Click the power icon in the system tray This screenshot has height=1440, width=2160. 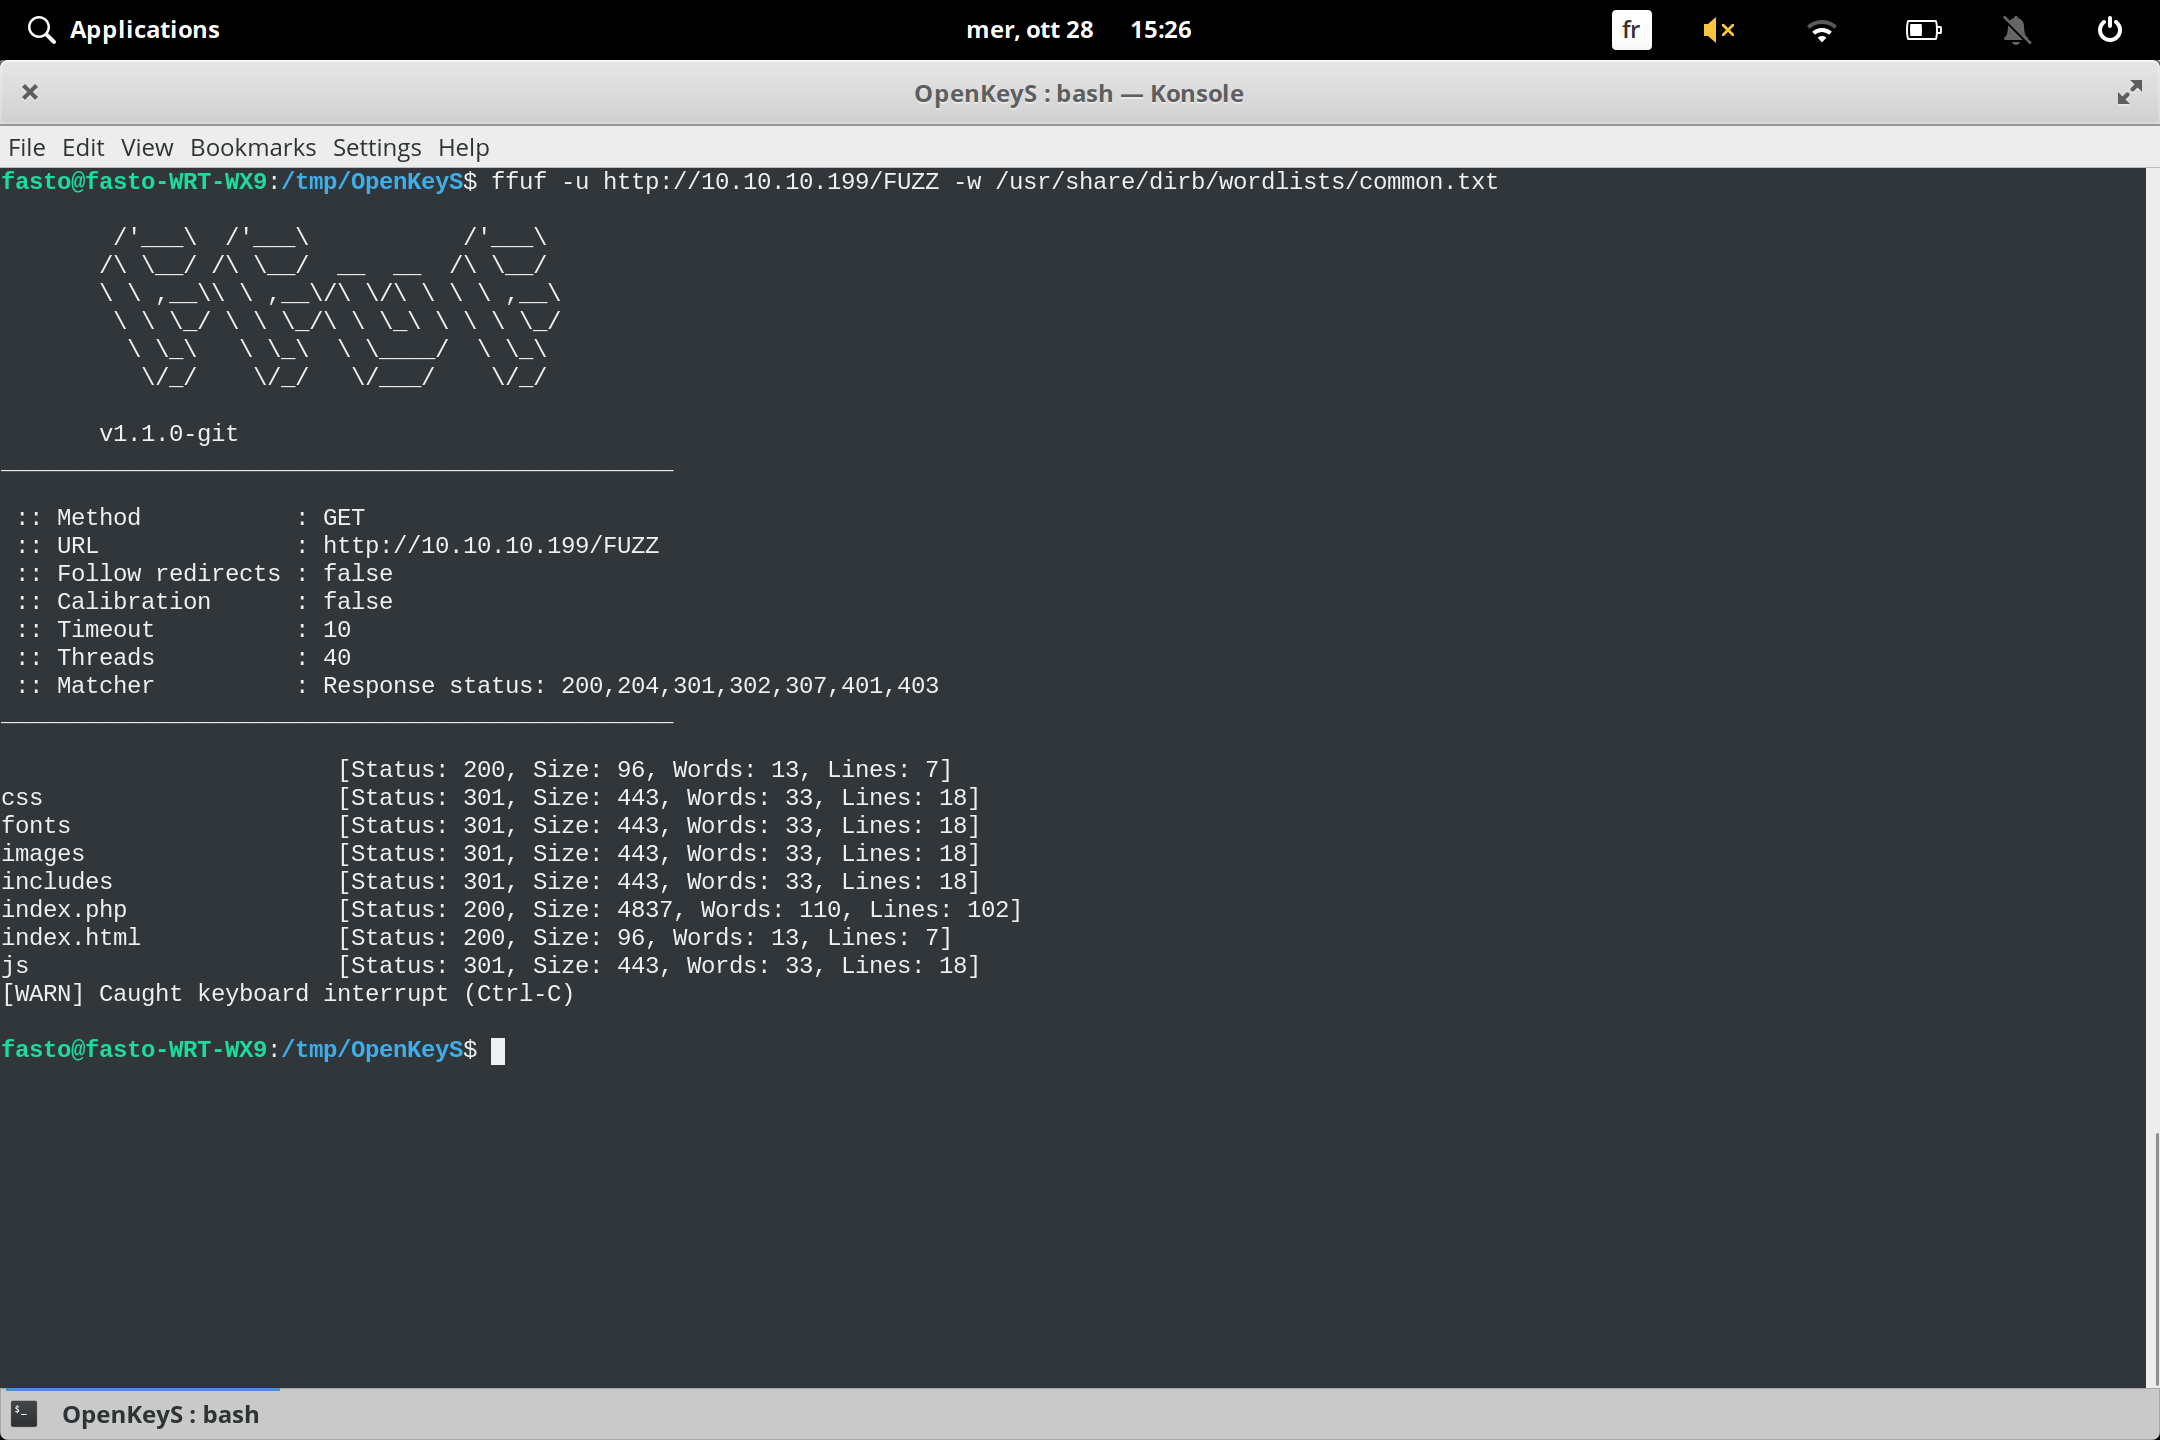[x=2110, y=29]
